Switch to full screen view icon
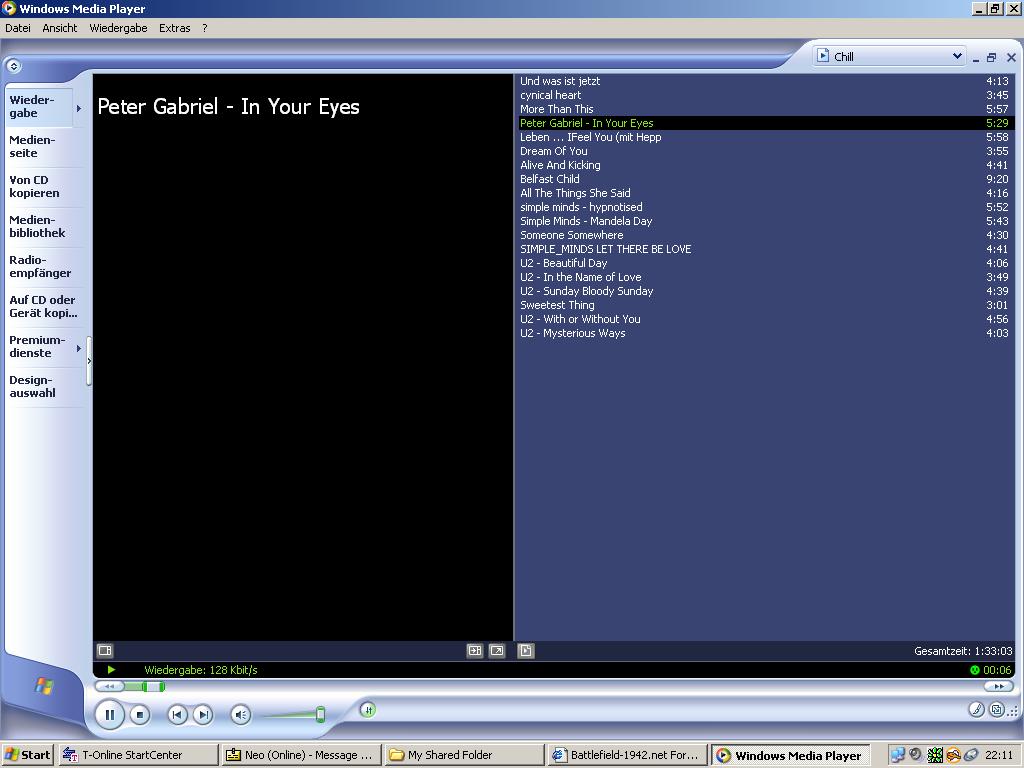The image size is (1024, 768). click(x=497, y=650)
